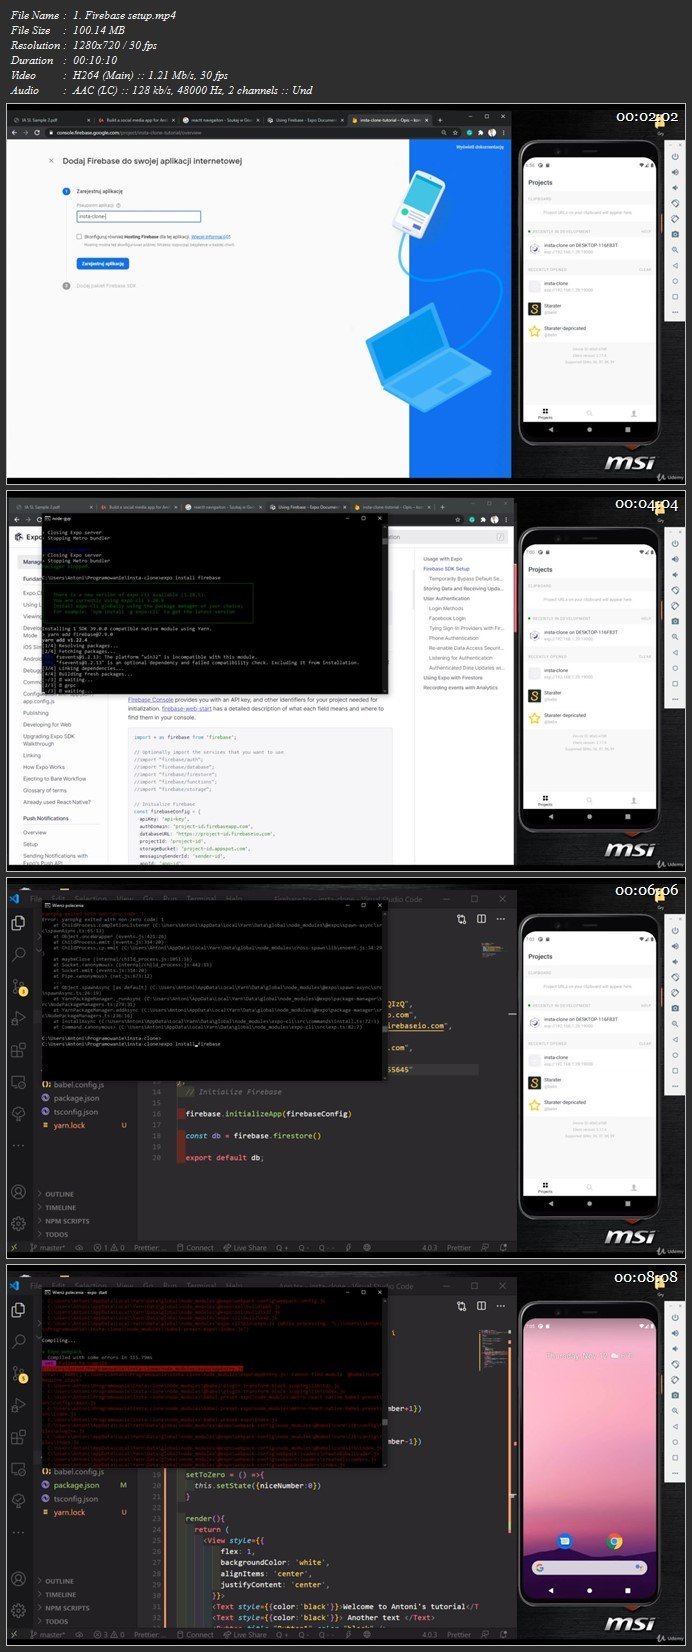Click the master* branch in 00:06:06 status bar

[x=50, y=1247]
